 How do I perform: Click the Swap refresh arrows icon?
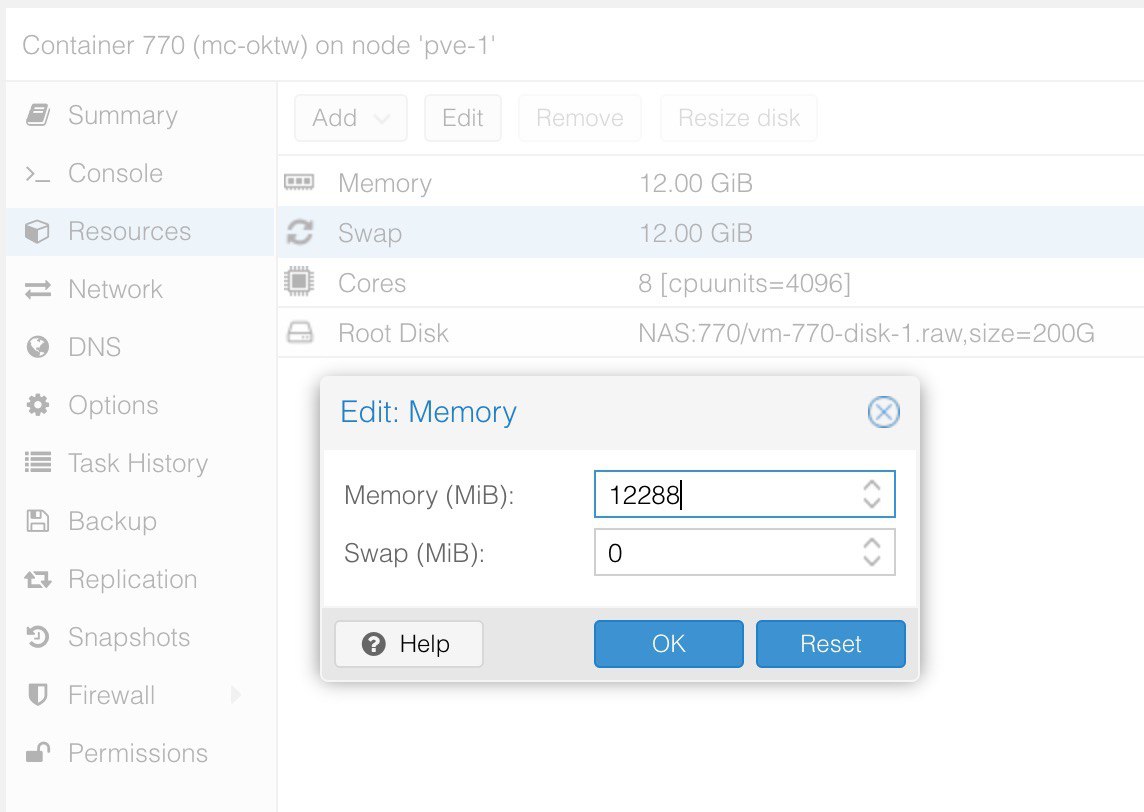point(299,232)
